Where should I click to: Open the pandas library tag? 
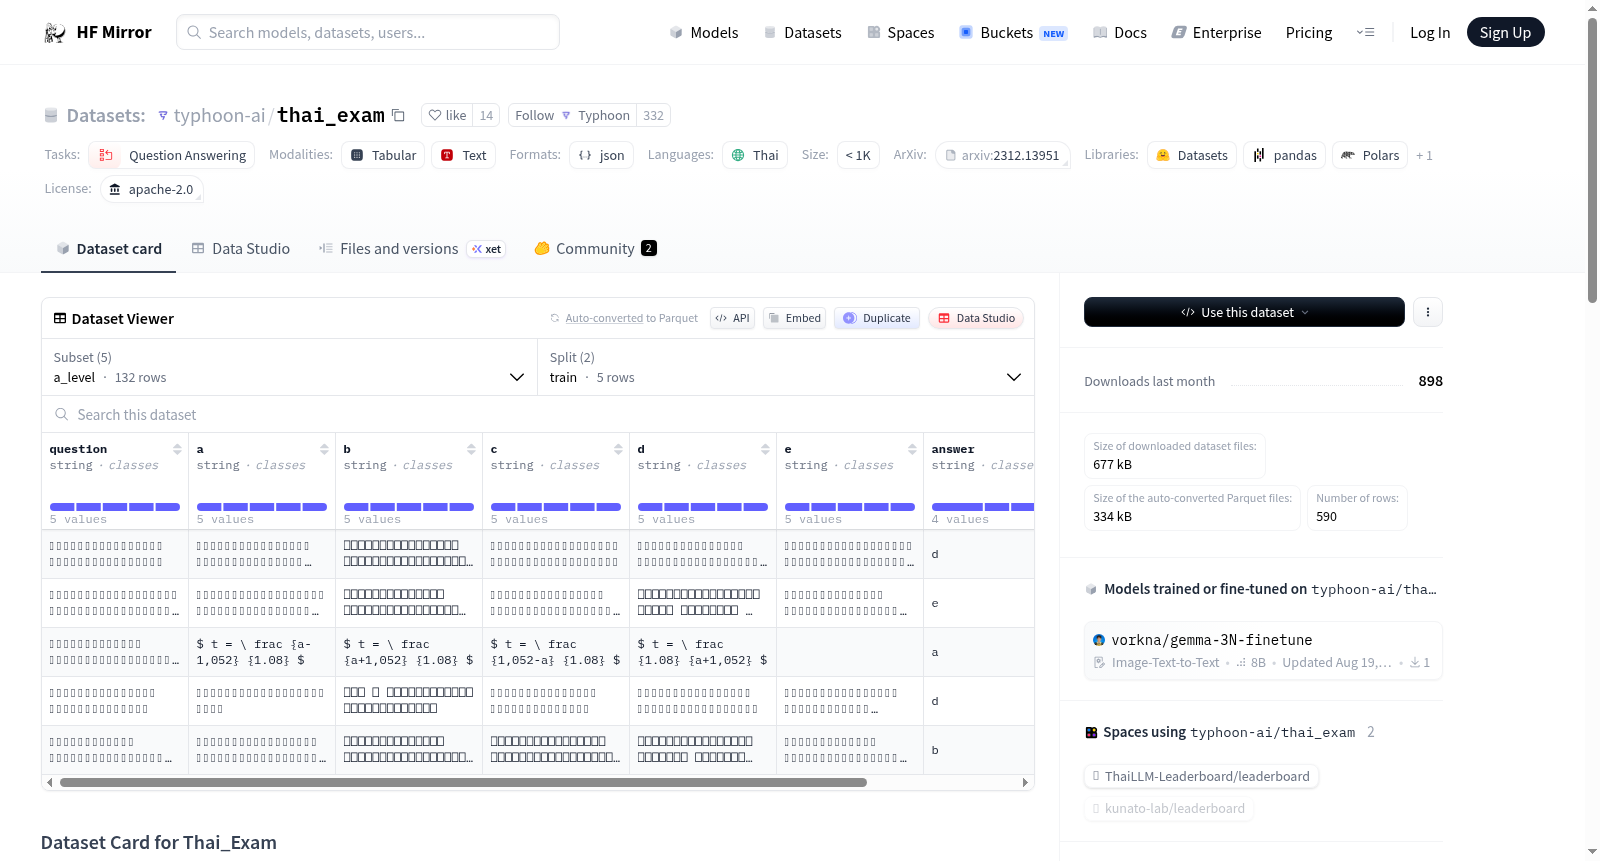coord(1285,155)
